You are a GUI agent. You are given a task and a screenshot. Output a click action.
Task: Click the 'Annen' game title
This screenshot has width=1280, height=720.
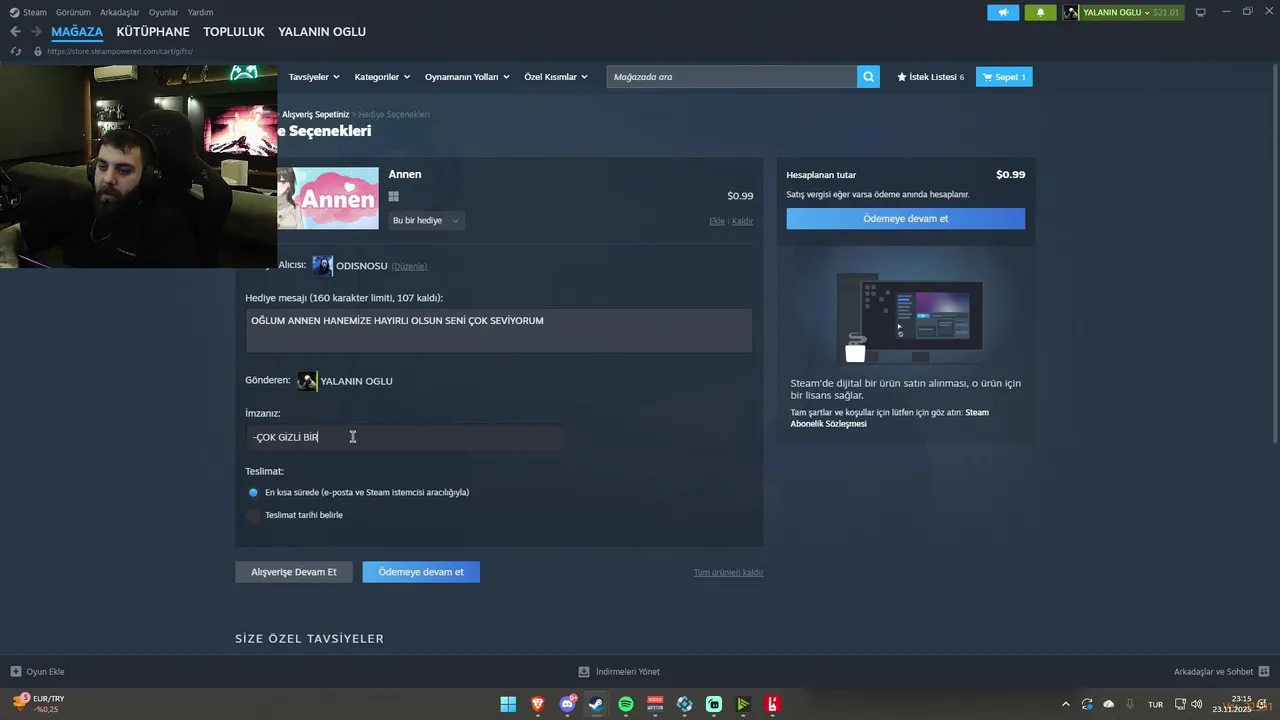tap(405, 174)
